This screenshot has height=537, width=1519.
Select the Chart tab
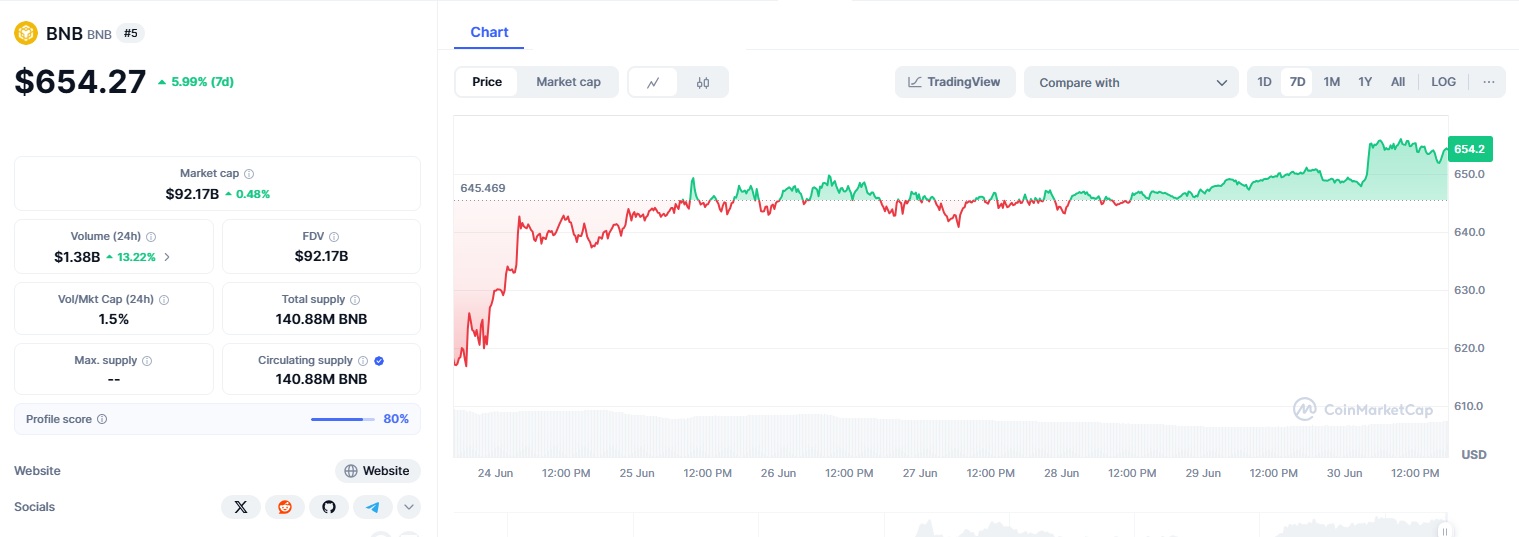coord(489,32)
